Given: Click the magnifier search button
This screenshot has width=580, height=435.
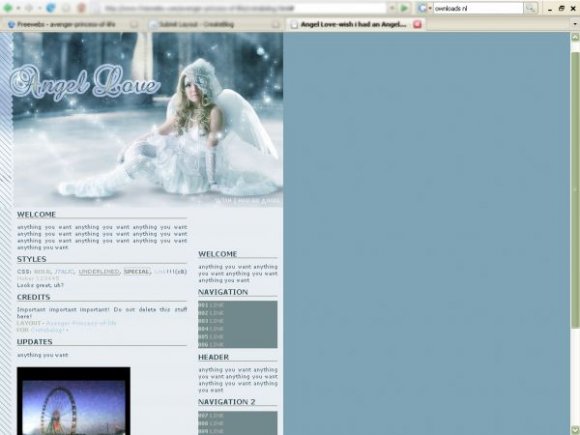Looking at the screenshot, I should pos(531,8).
